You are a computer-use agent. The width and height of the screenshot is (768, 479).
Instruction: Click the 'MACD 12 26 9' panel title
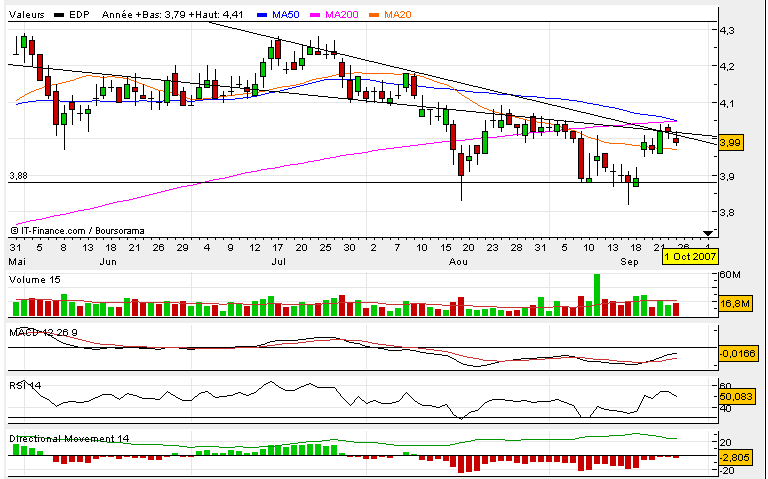(x=43, y=333)
